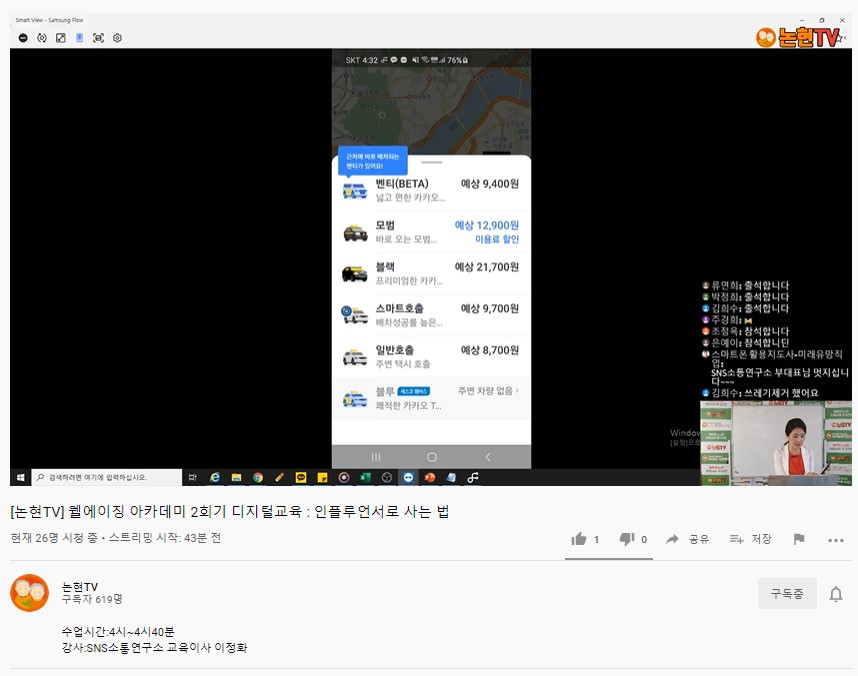Tap the phone home navigation icon
Viewport: 858px width, 676px height.
pyautogui.click(x=432, y=457)
